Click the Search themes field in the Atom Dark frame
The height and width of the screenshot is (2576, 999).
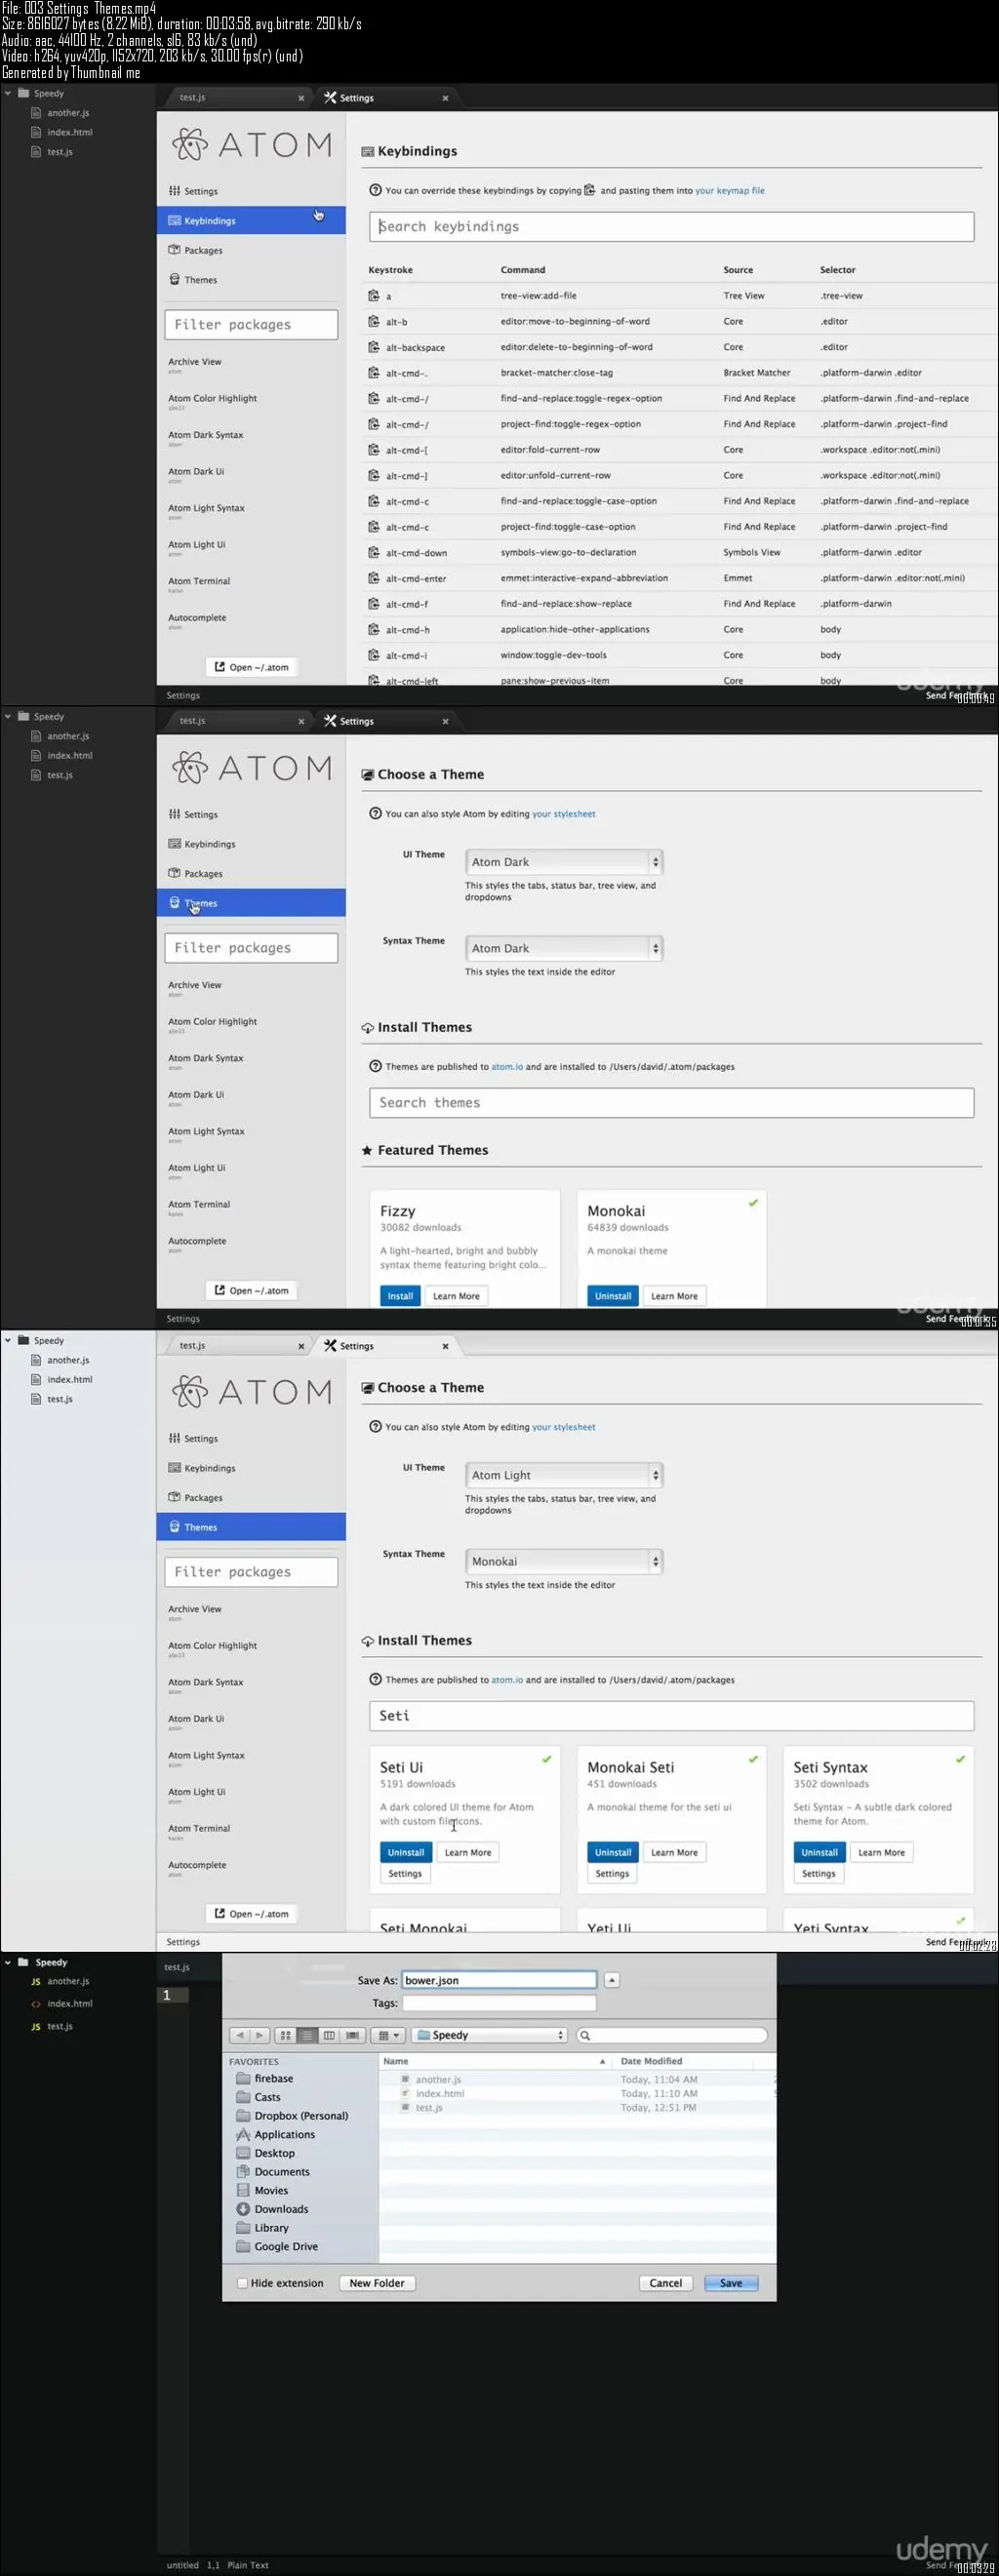(x=671, y=1102)
